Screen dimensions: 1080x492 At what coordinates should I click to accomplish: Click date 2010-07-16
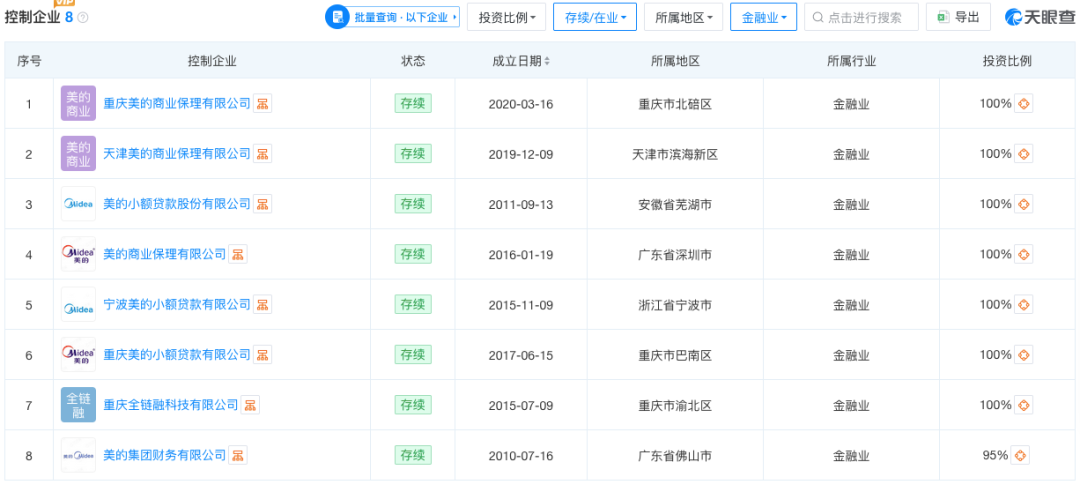521,456
